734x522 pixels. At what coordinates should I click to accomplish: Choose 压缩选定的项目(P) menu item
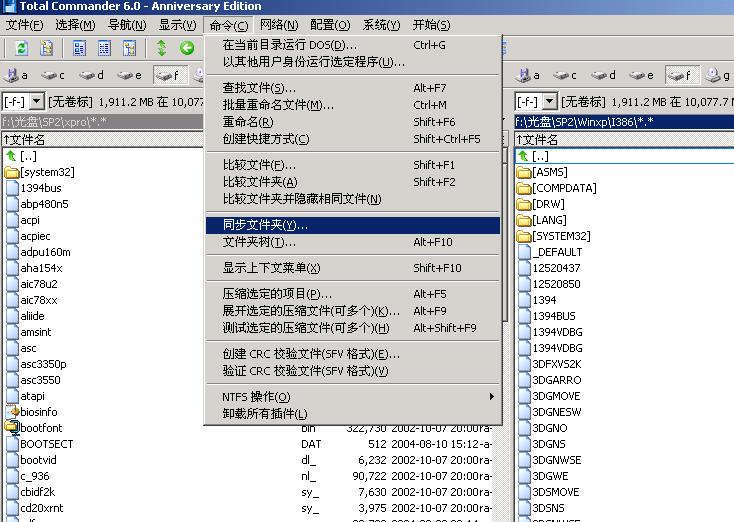coord(353,294)
